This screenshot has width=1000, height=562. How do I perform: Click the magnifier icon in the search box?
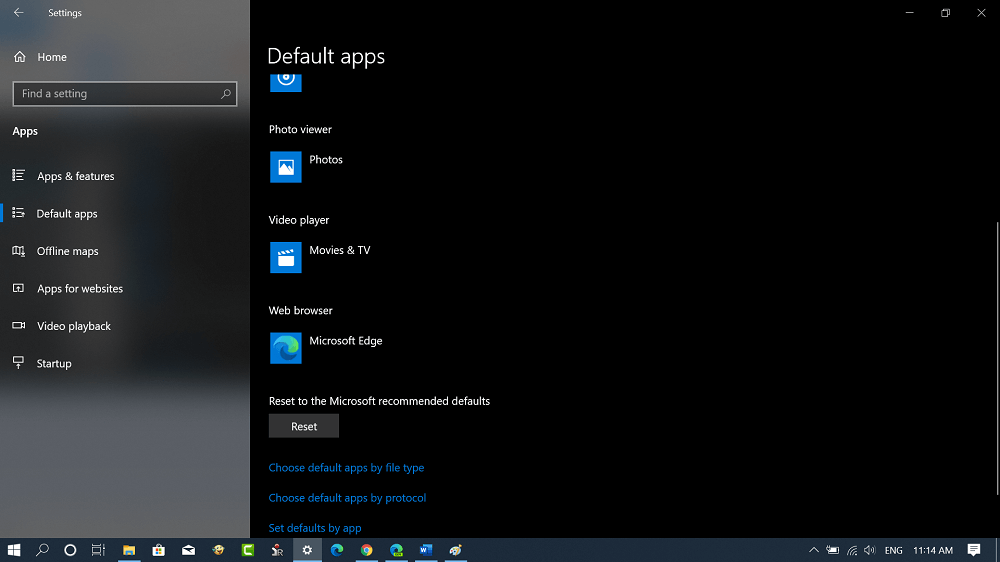coord(225,94)
